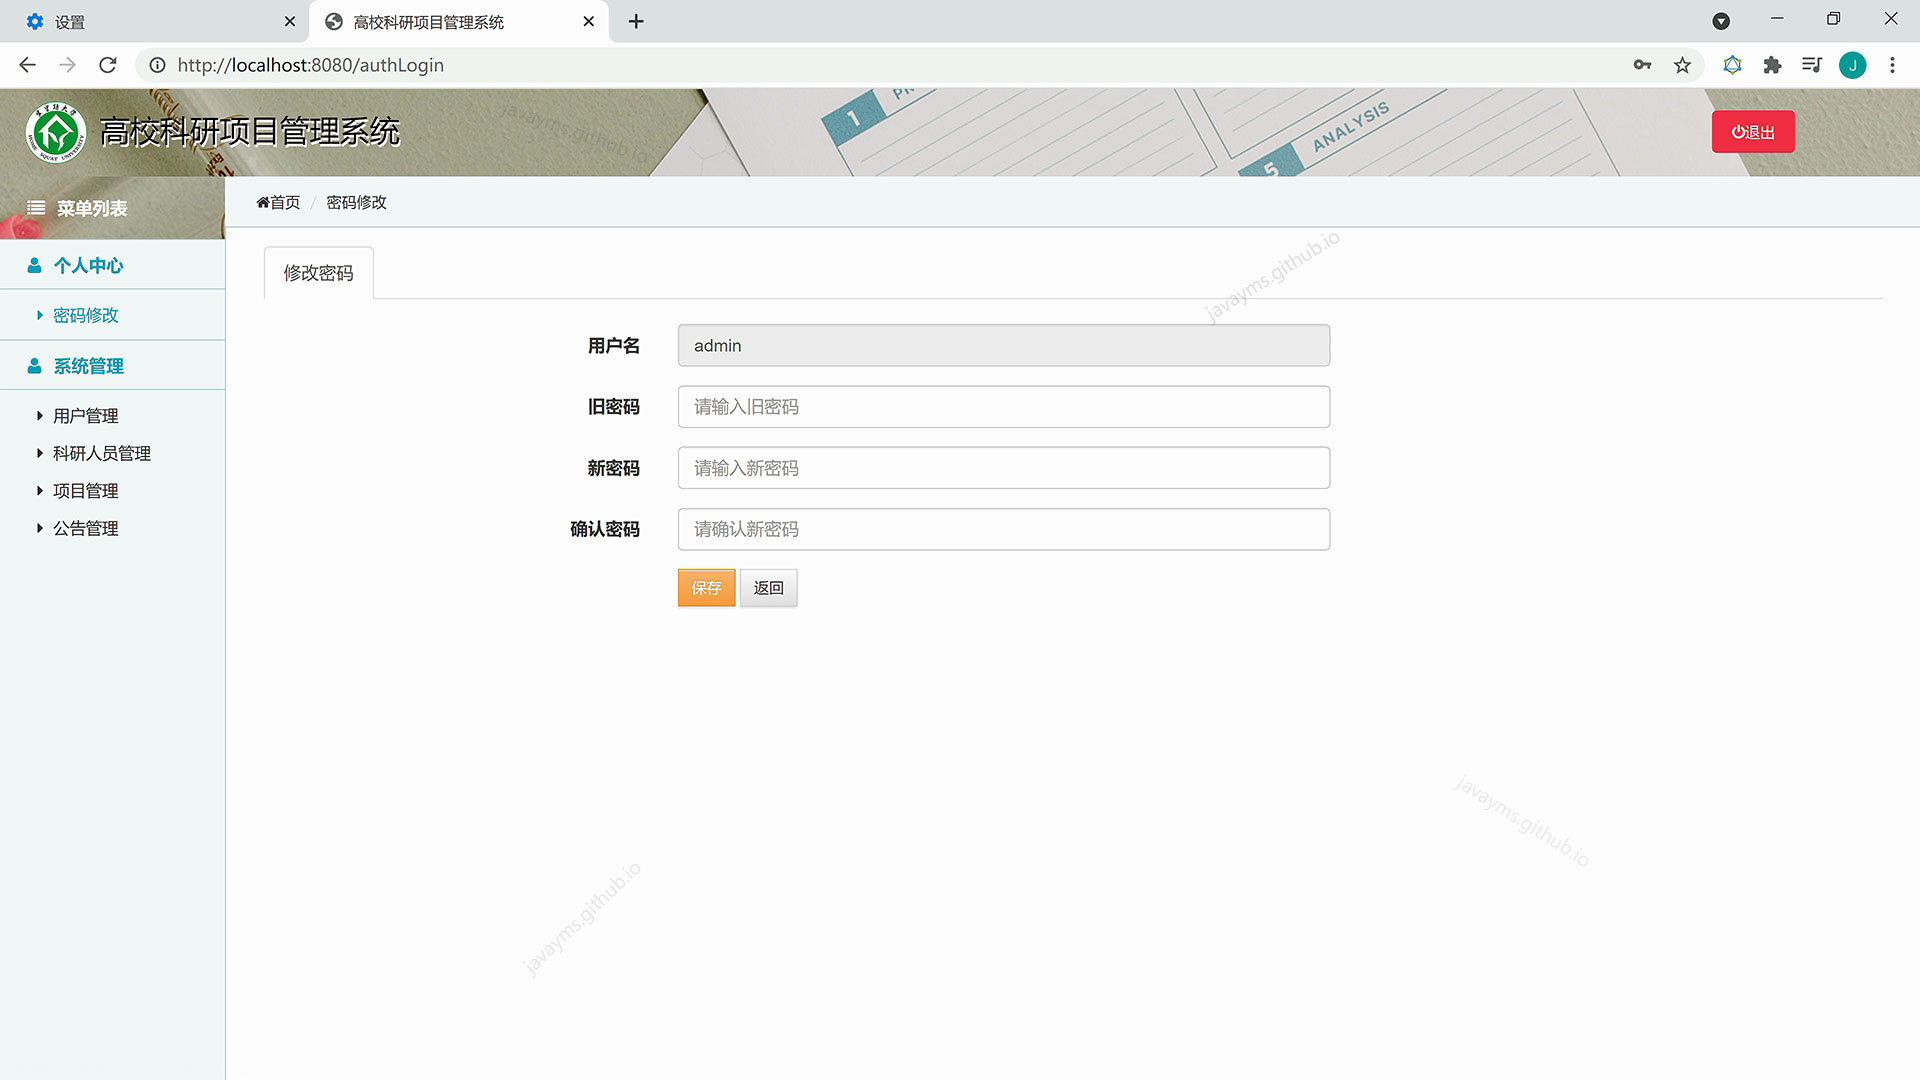Click the profile avatar in the browser toolbar
This screenshot has width=1920, height=1080.
point(1853,65)
